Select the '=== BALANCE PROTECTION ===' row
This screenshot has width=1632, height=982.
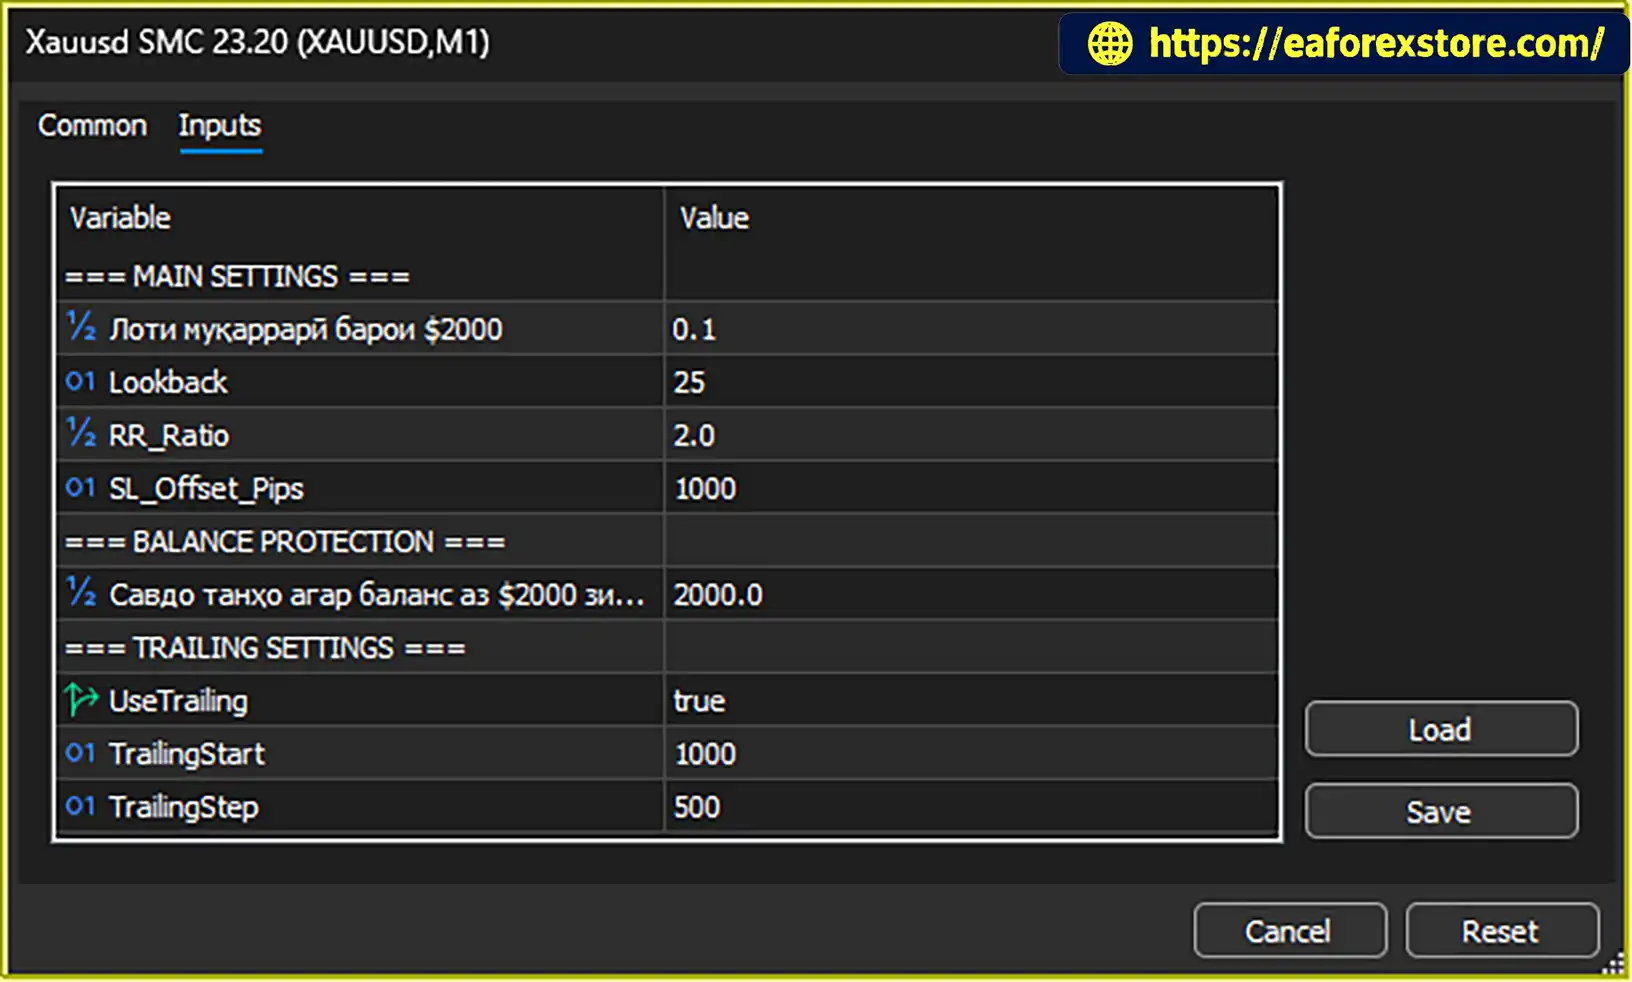(668, 541)
